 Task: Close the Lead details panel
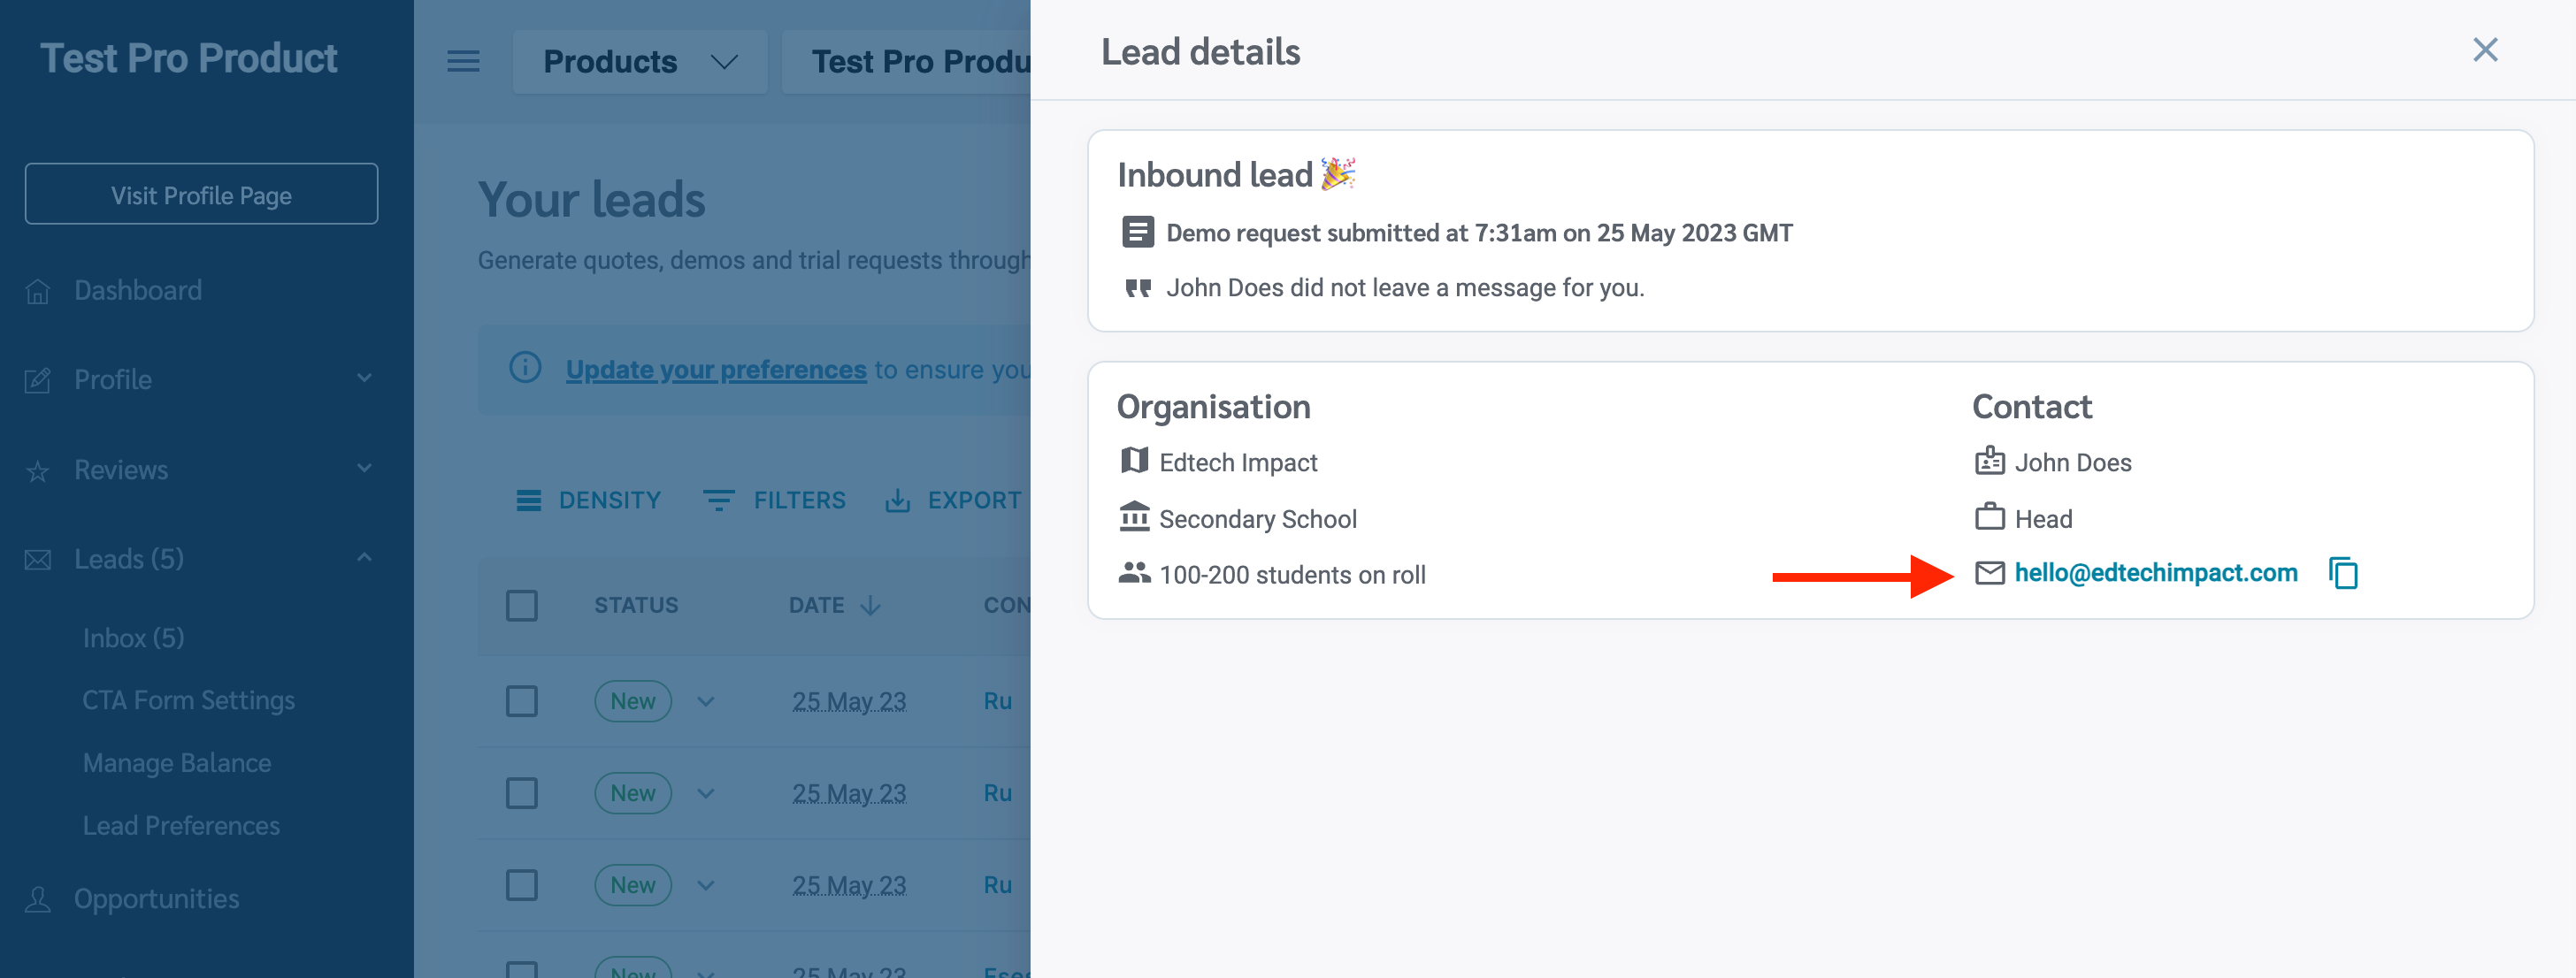pyautogui.click(x=2485, y=50)
